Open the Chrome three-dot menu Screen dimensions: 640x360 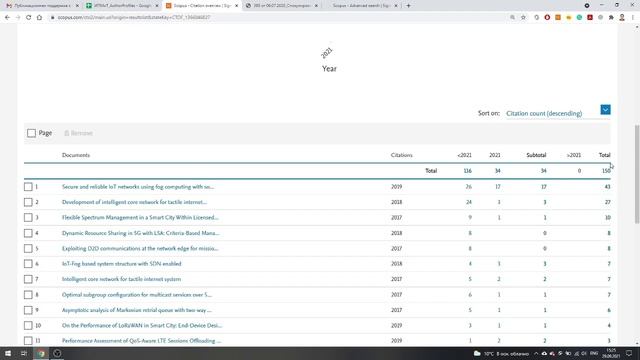click(x=633, y=18)
